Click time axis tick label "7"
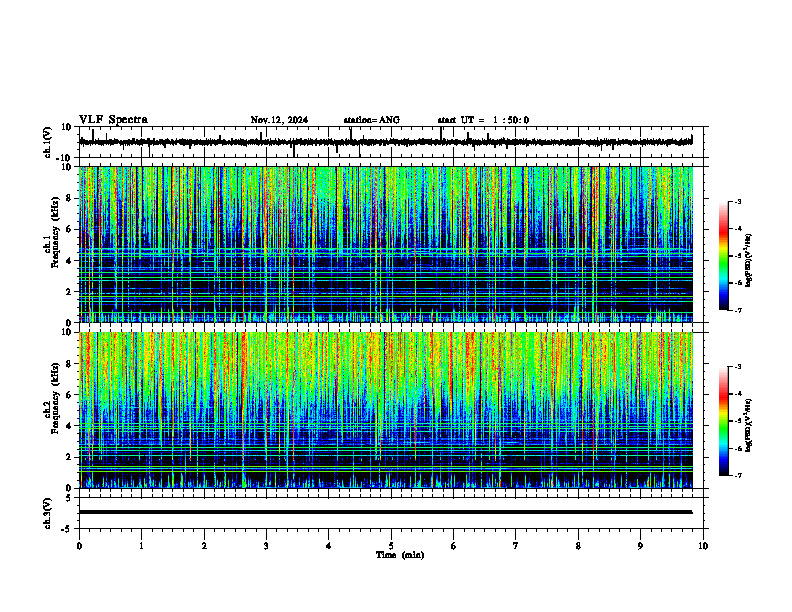Viewport: 792px width, 612px height. pos(516,546)
